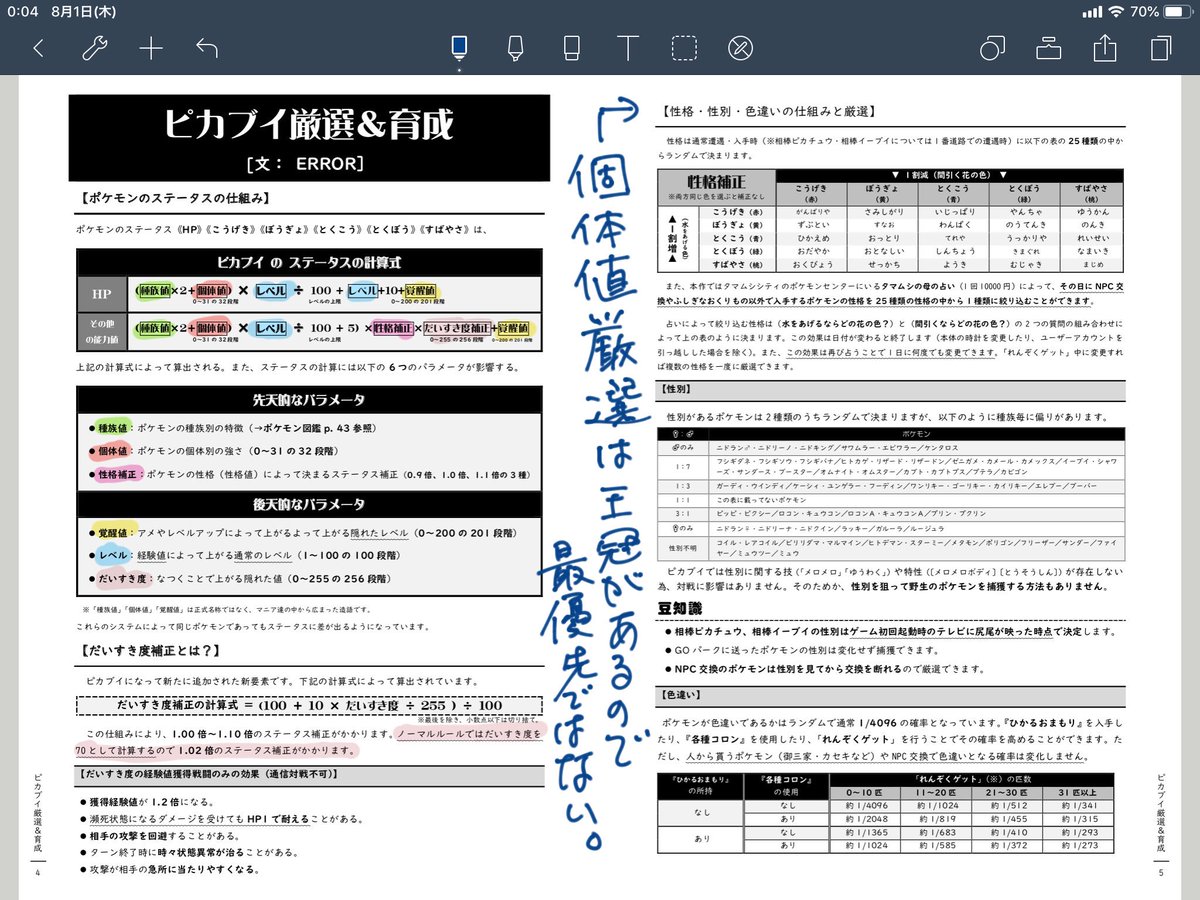Tap the 先天的なパラメータ header
Viewport: 1200px width, 900px height.
[309, 399]
